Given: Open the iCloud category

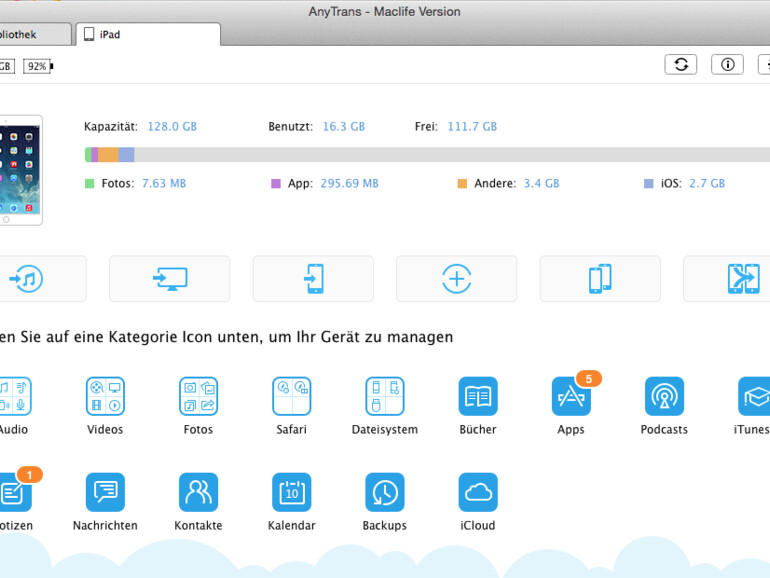Looking at the screenshot, I should point(478,493).
